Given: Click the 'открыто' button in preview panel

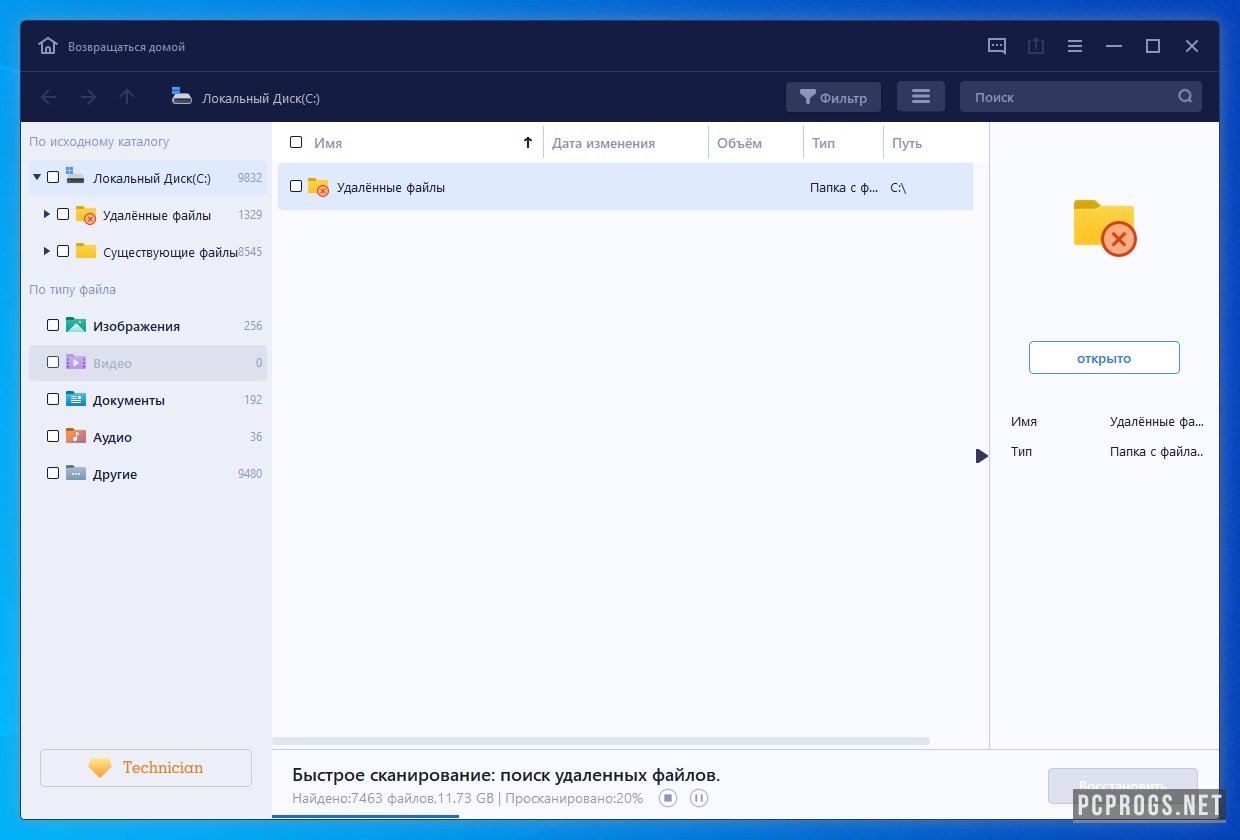Looking at the screenshot, I should (1104, 358).
